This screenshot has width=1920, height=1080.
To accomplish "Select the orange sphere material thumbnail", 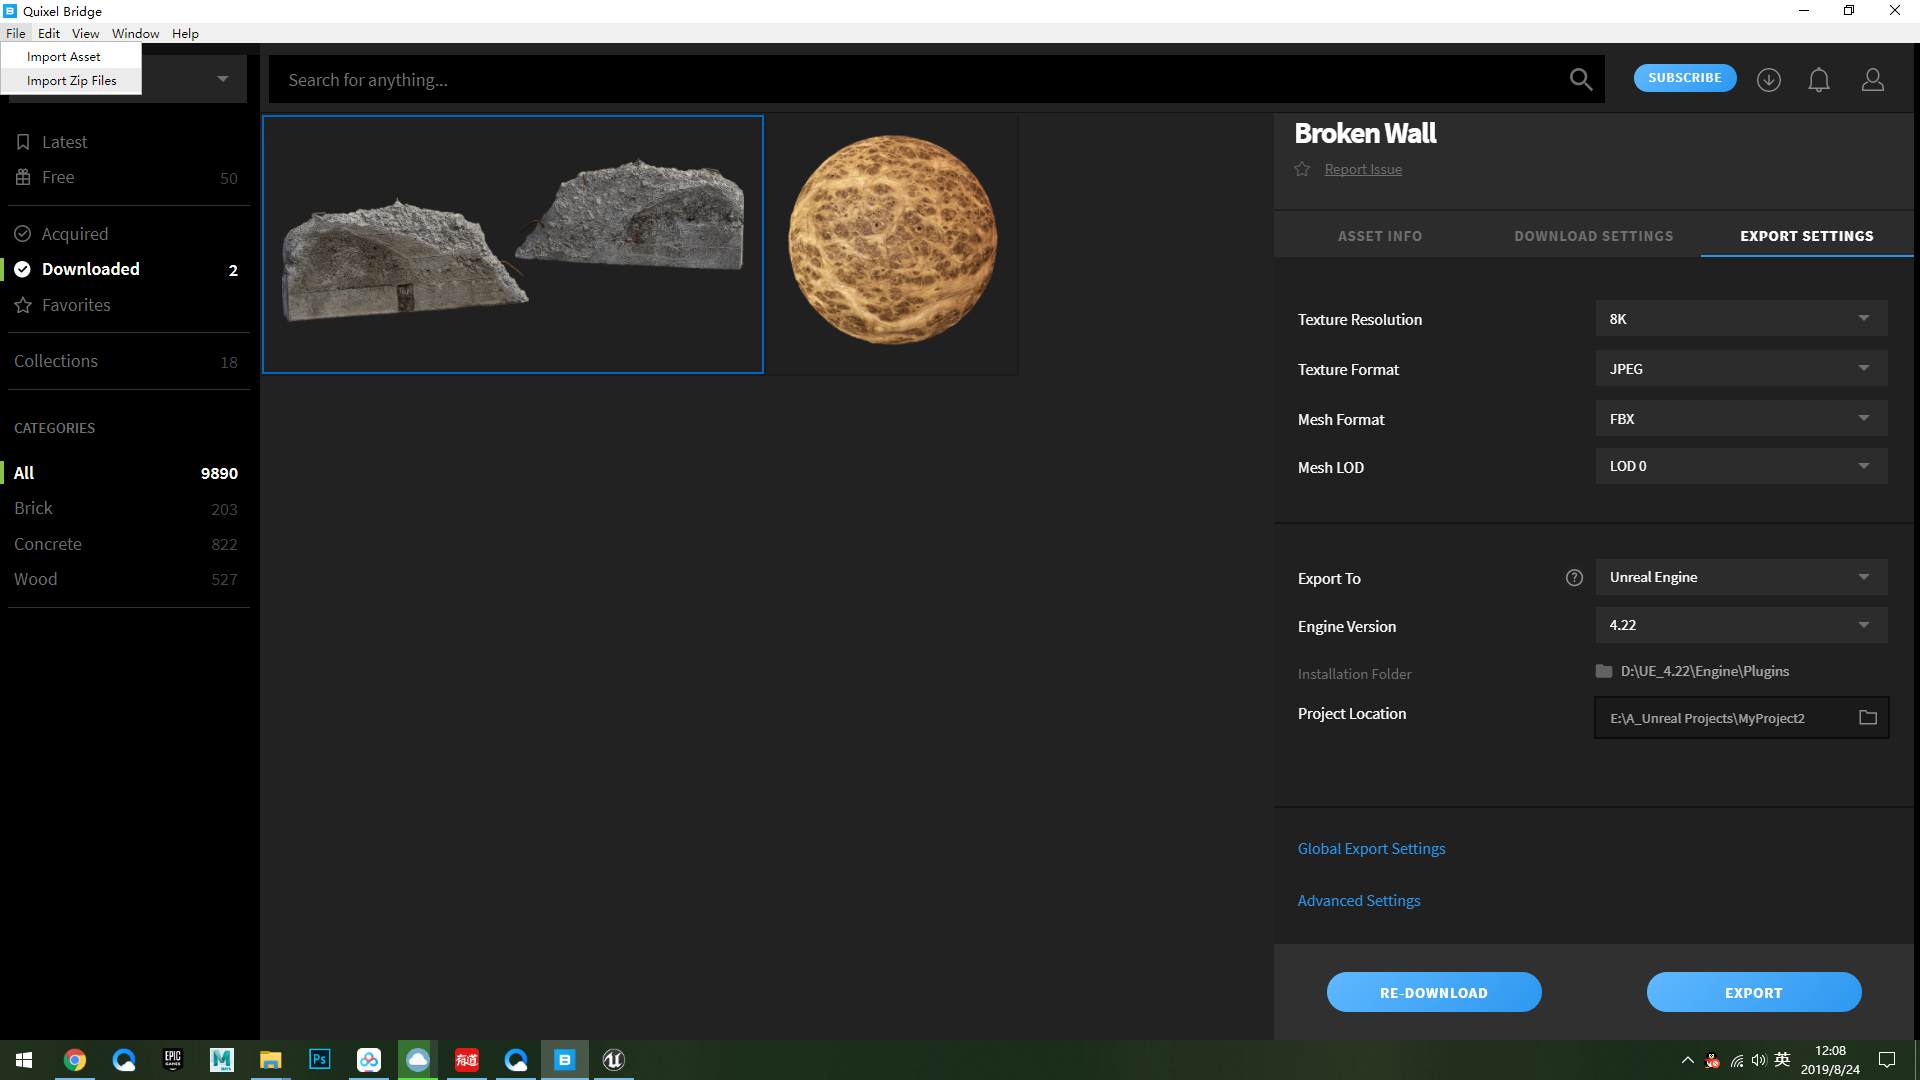I will click(x=892, y=243).
